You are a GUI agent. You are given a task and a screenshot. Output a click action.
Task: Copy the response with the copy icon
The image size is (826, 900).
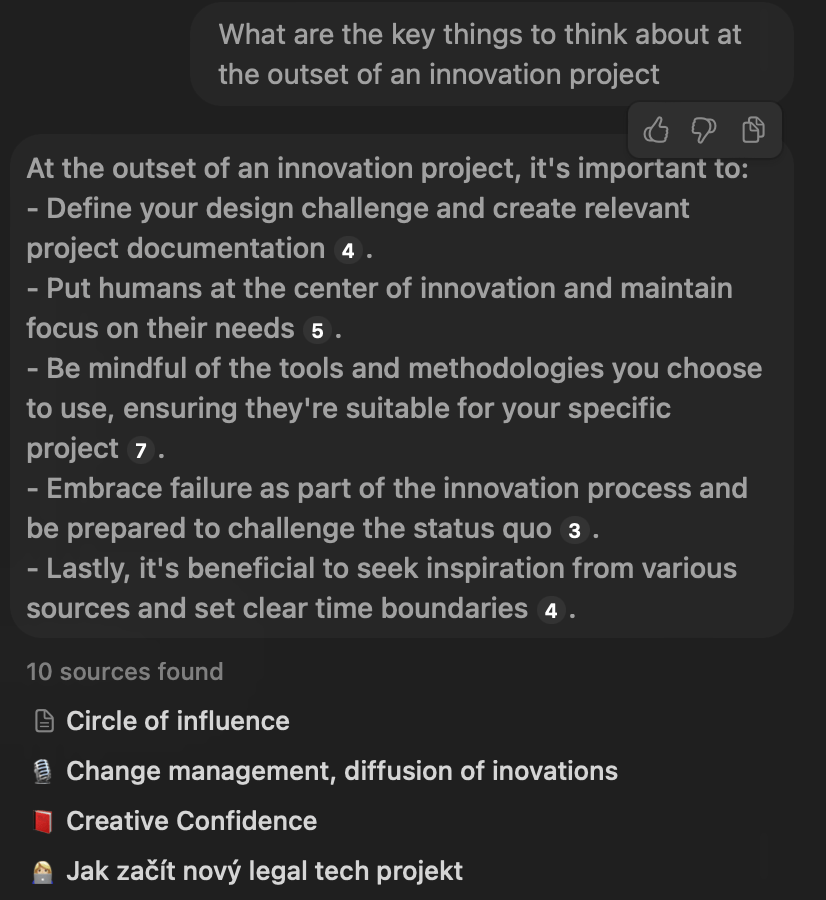click(754, 129)
